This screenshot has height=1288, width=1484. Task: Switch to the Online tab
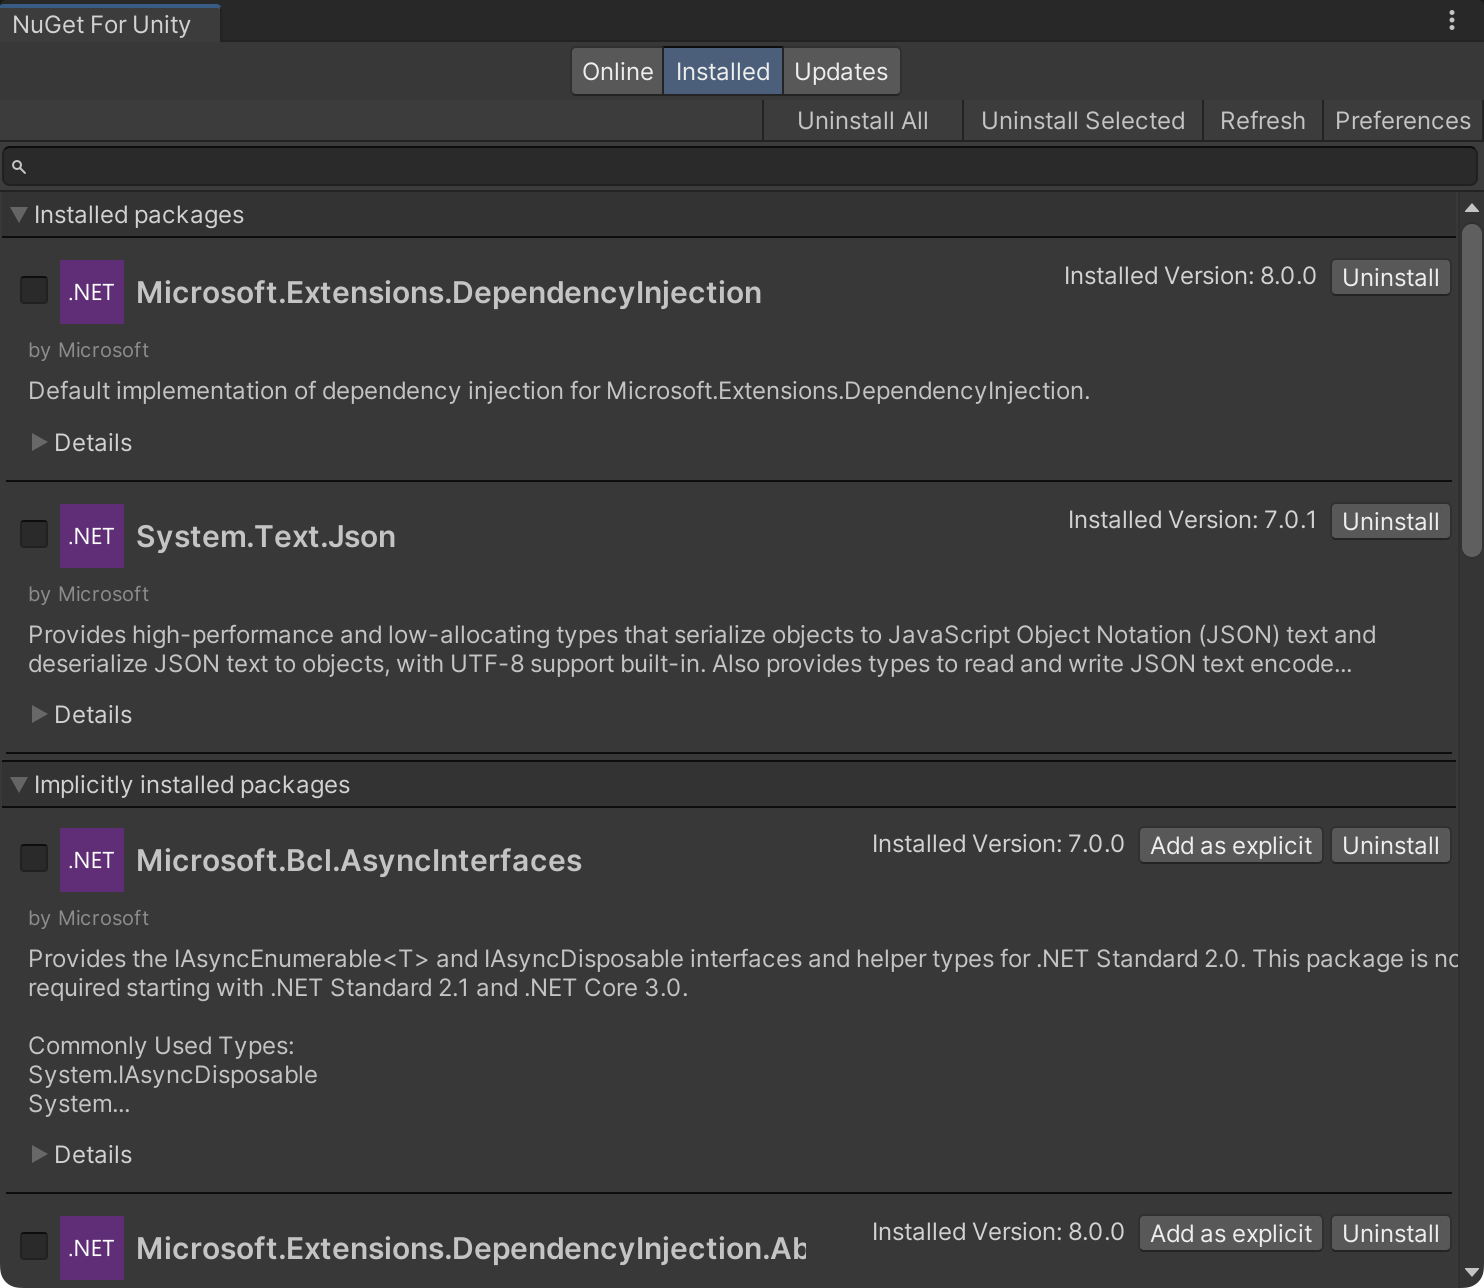click(616, 71)
